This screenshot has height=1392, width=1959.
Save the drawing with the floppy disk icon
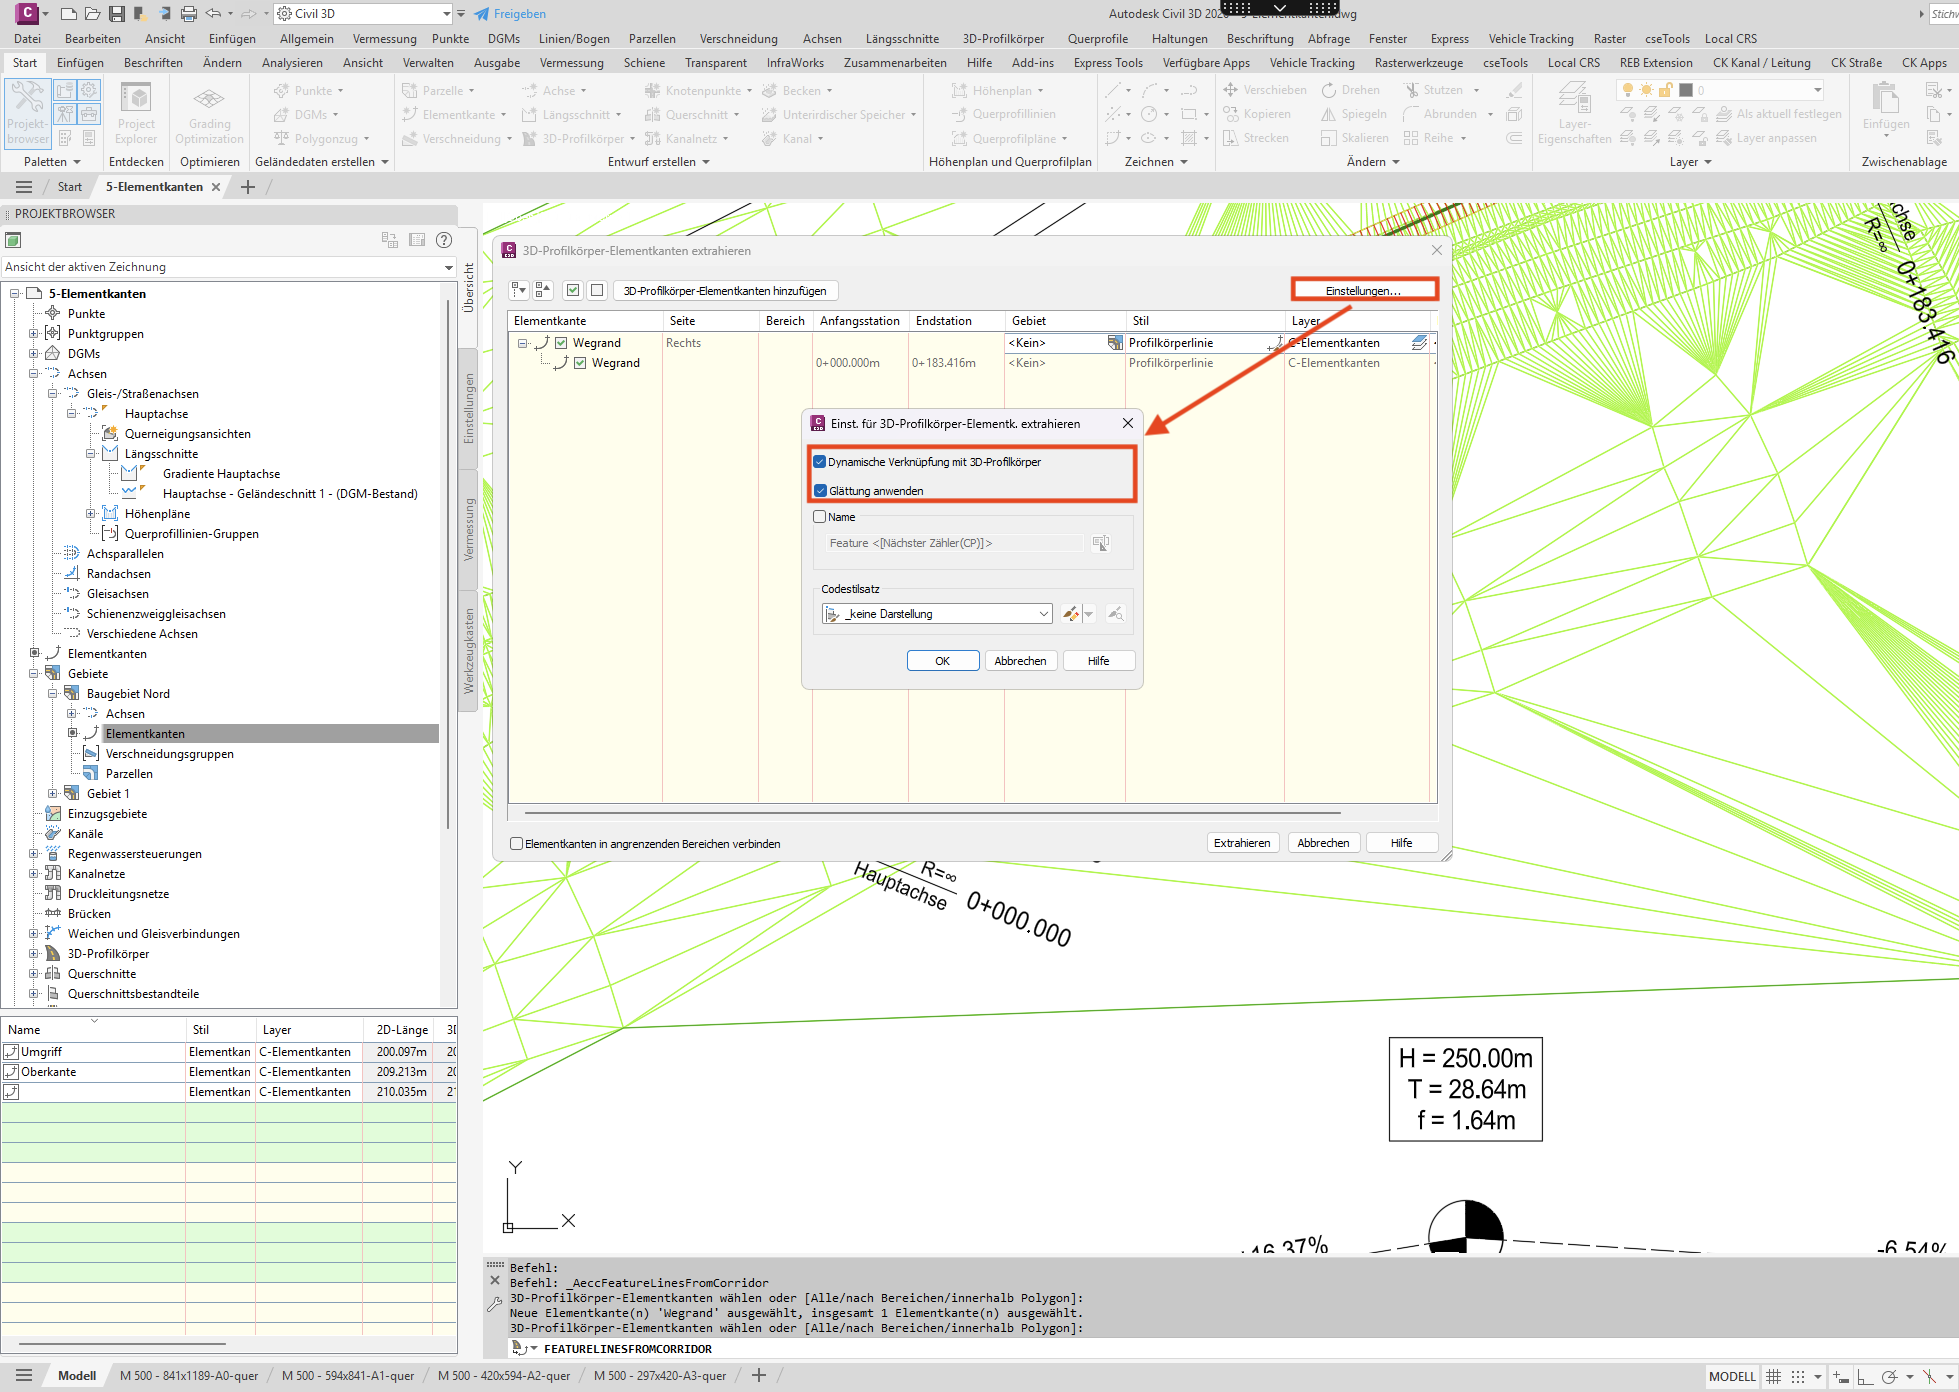pyautogui.click(x=117, y=14)
